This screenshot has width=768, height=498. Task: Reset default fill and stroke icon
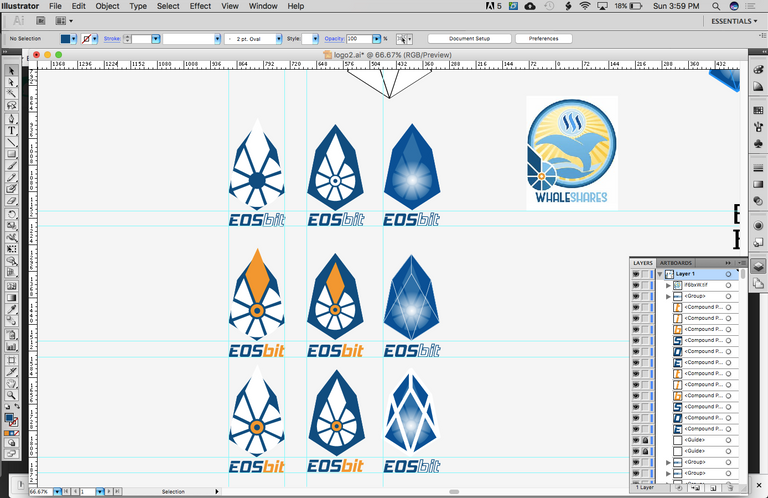pos(7,406)
